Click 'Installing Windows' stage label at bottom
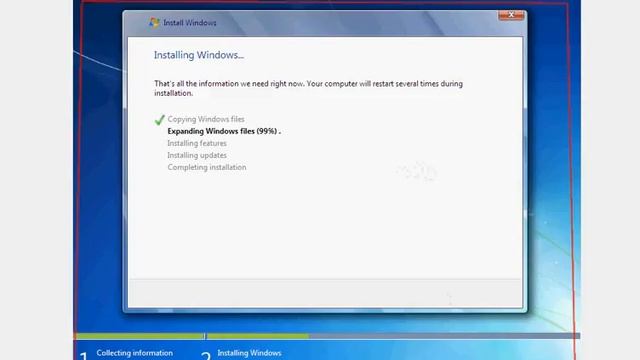This screenshot has width=640, height=360. pyautogui.click(x=249, y=353)
